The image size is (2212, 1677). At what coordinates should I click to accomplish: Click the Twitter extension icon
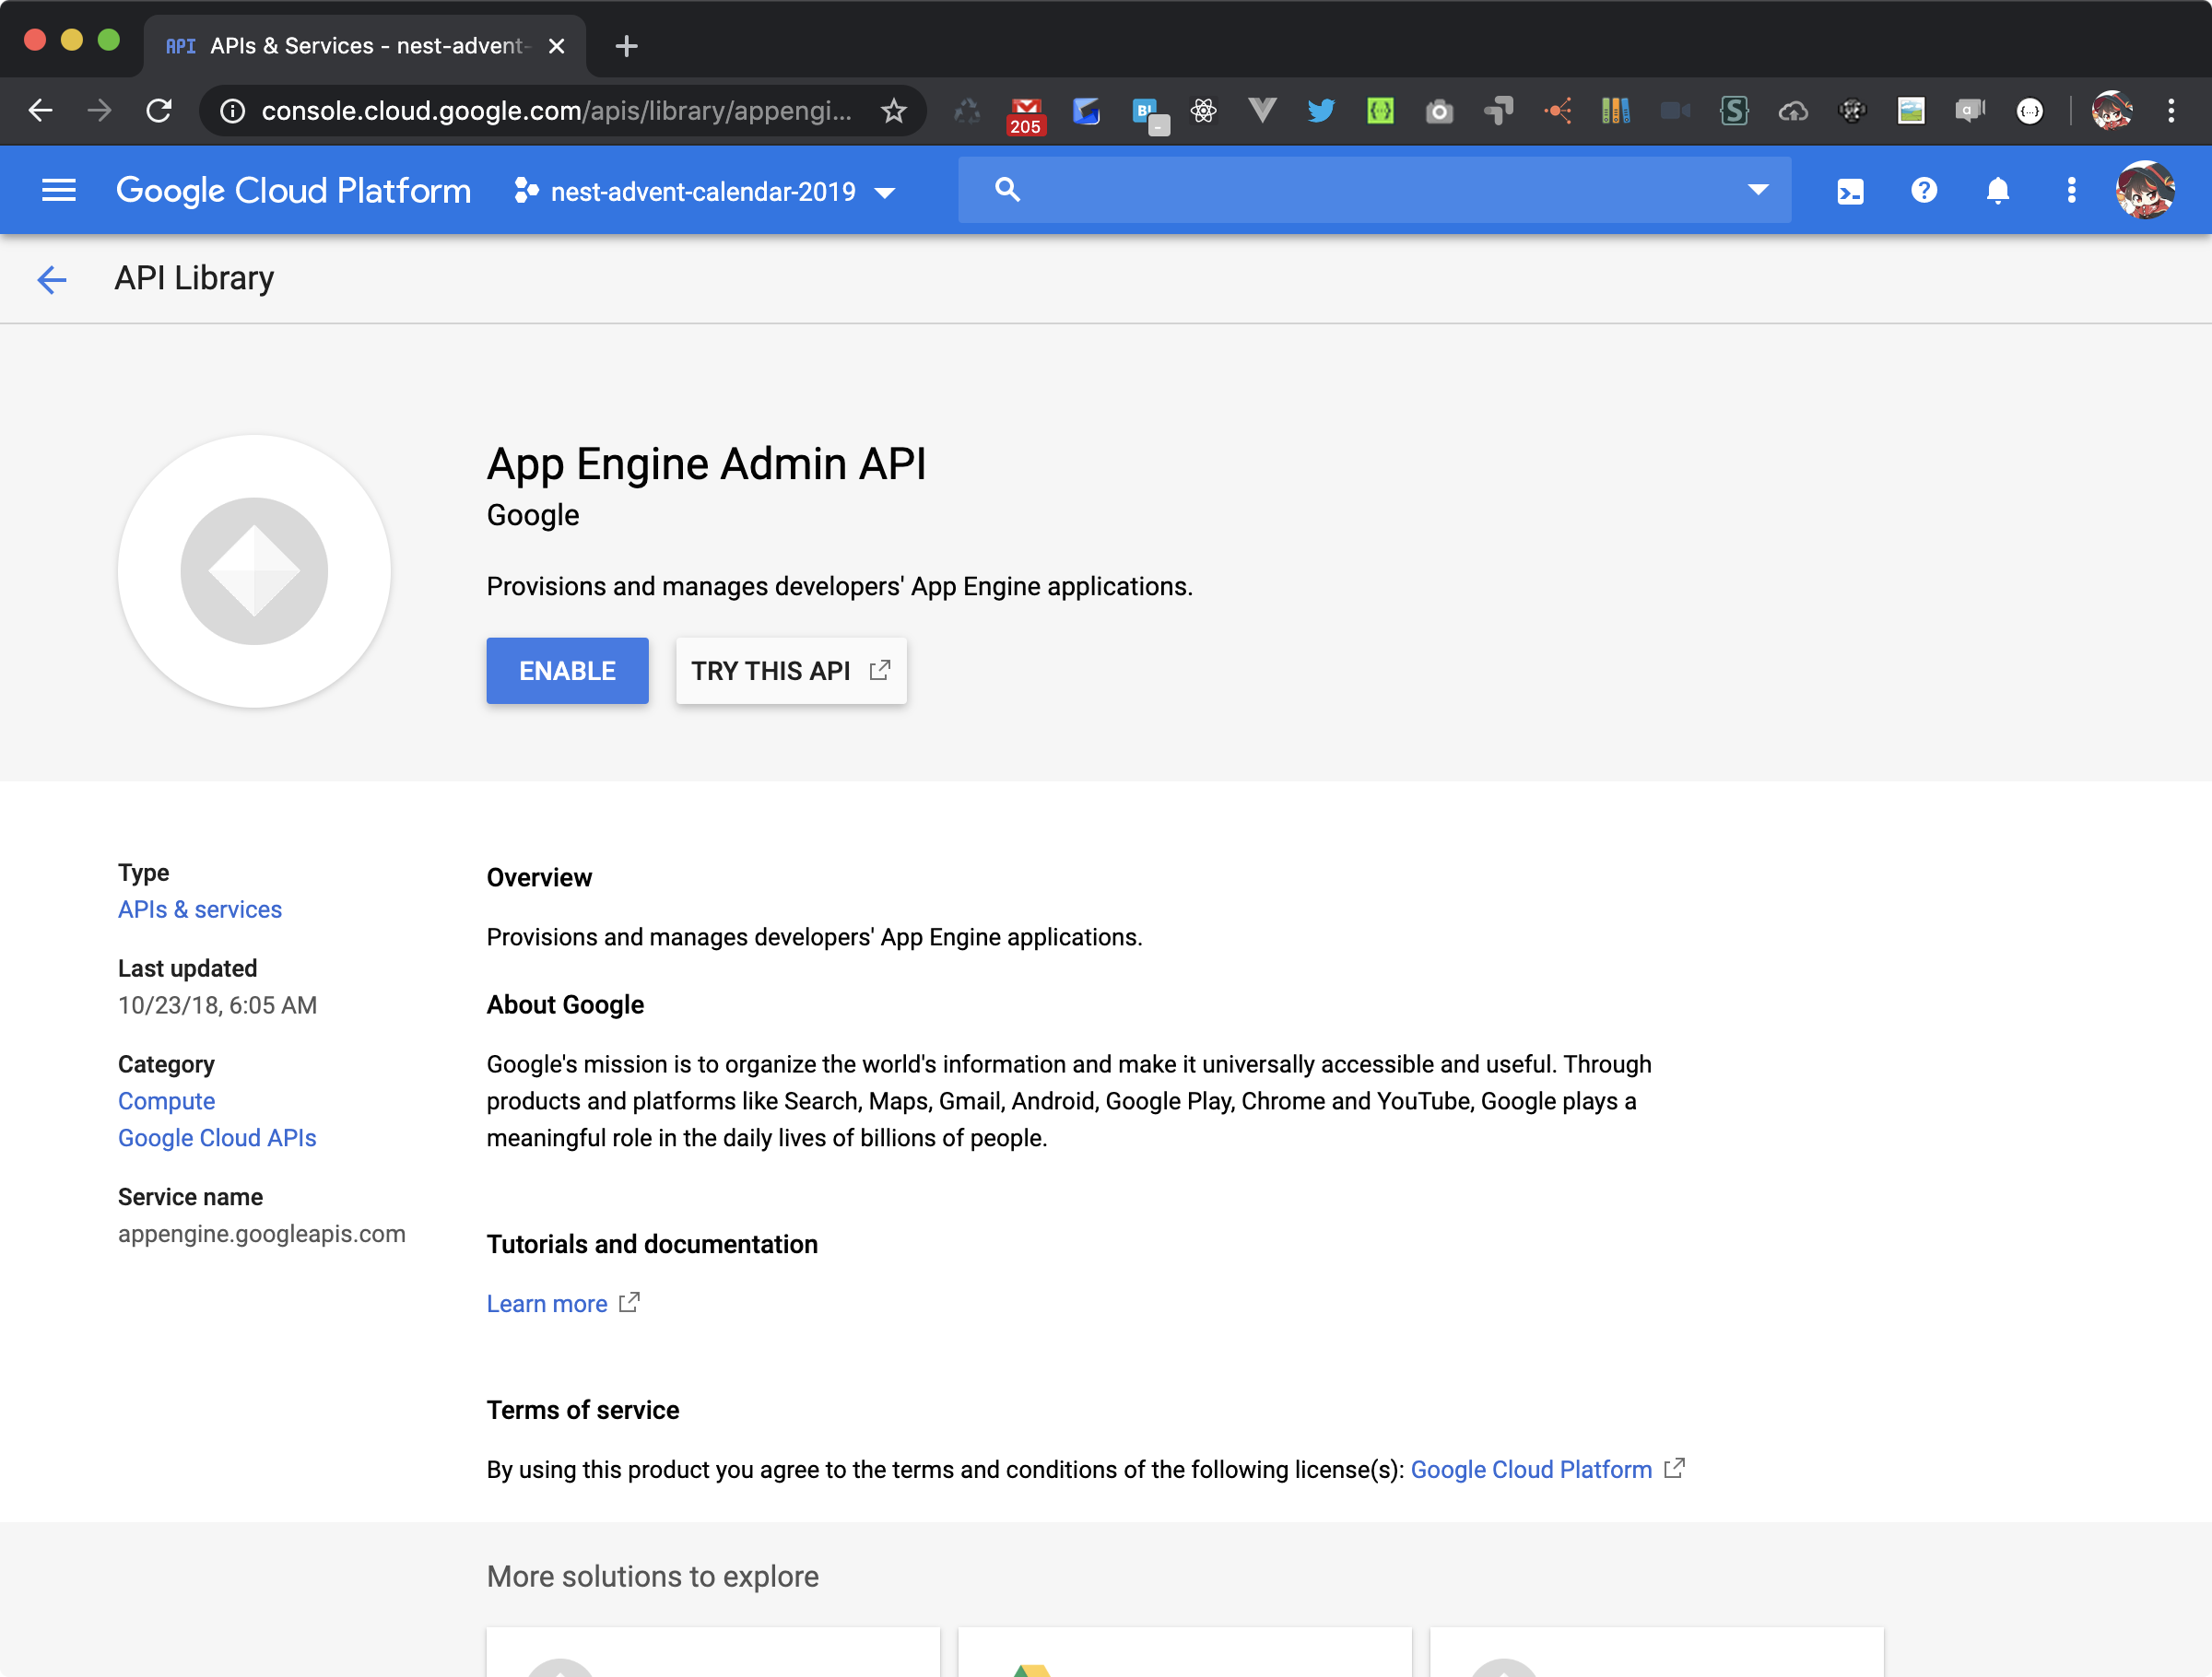1321,111
